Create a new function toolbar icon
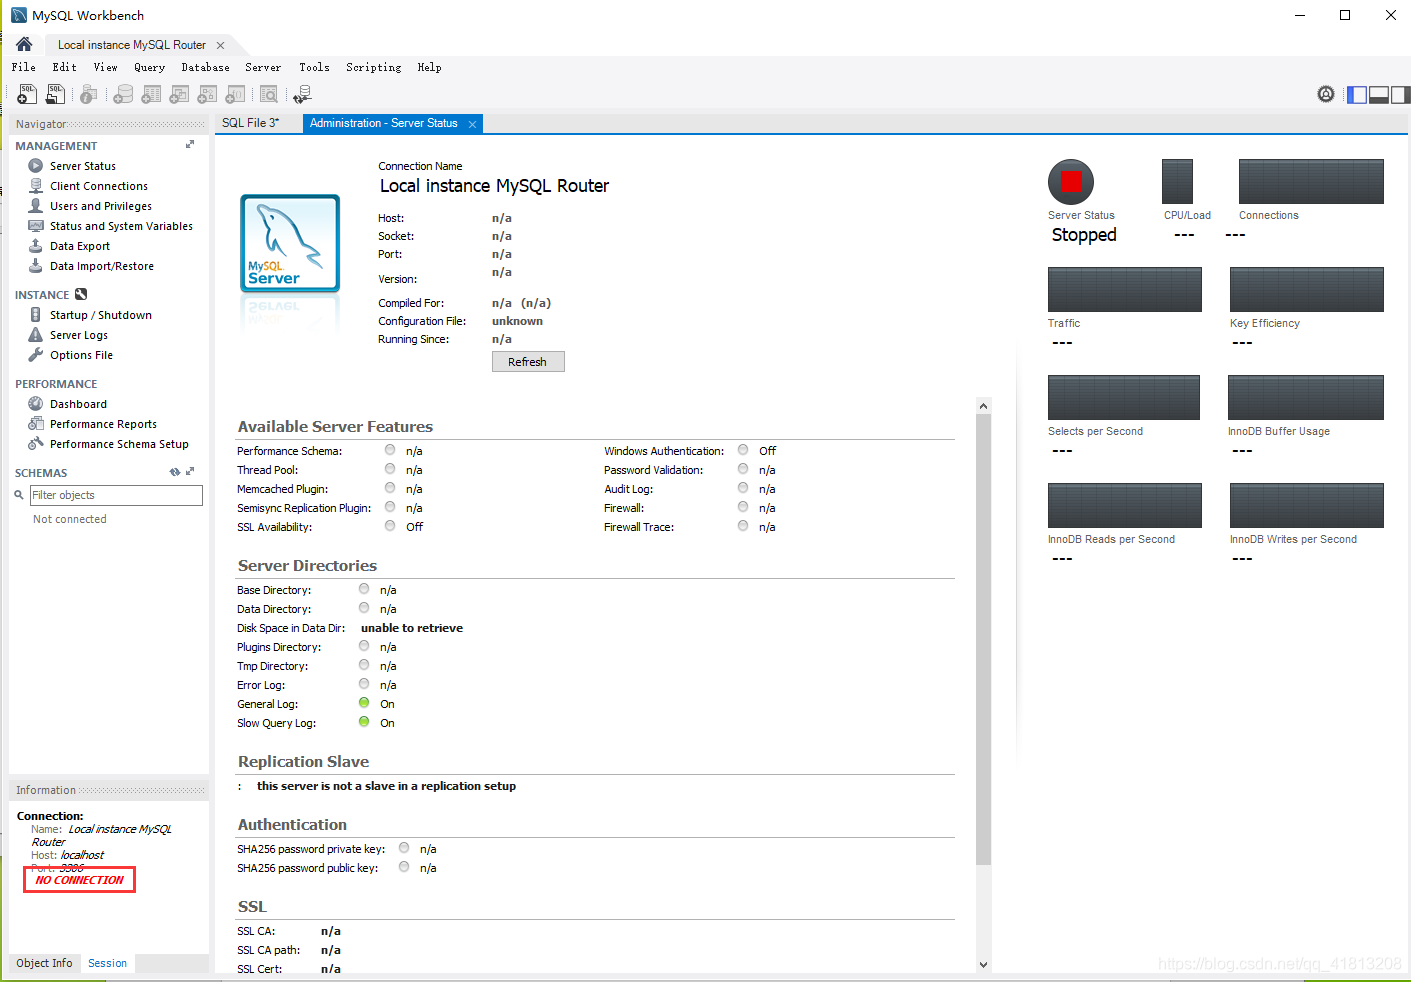 tap(235, 94)
